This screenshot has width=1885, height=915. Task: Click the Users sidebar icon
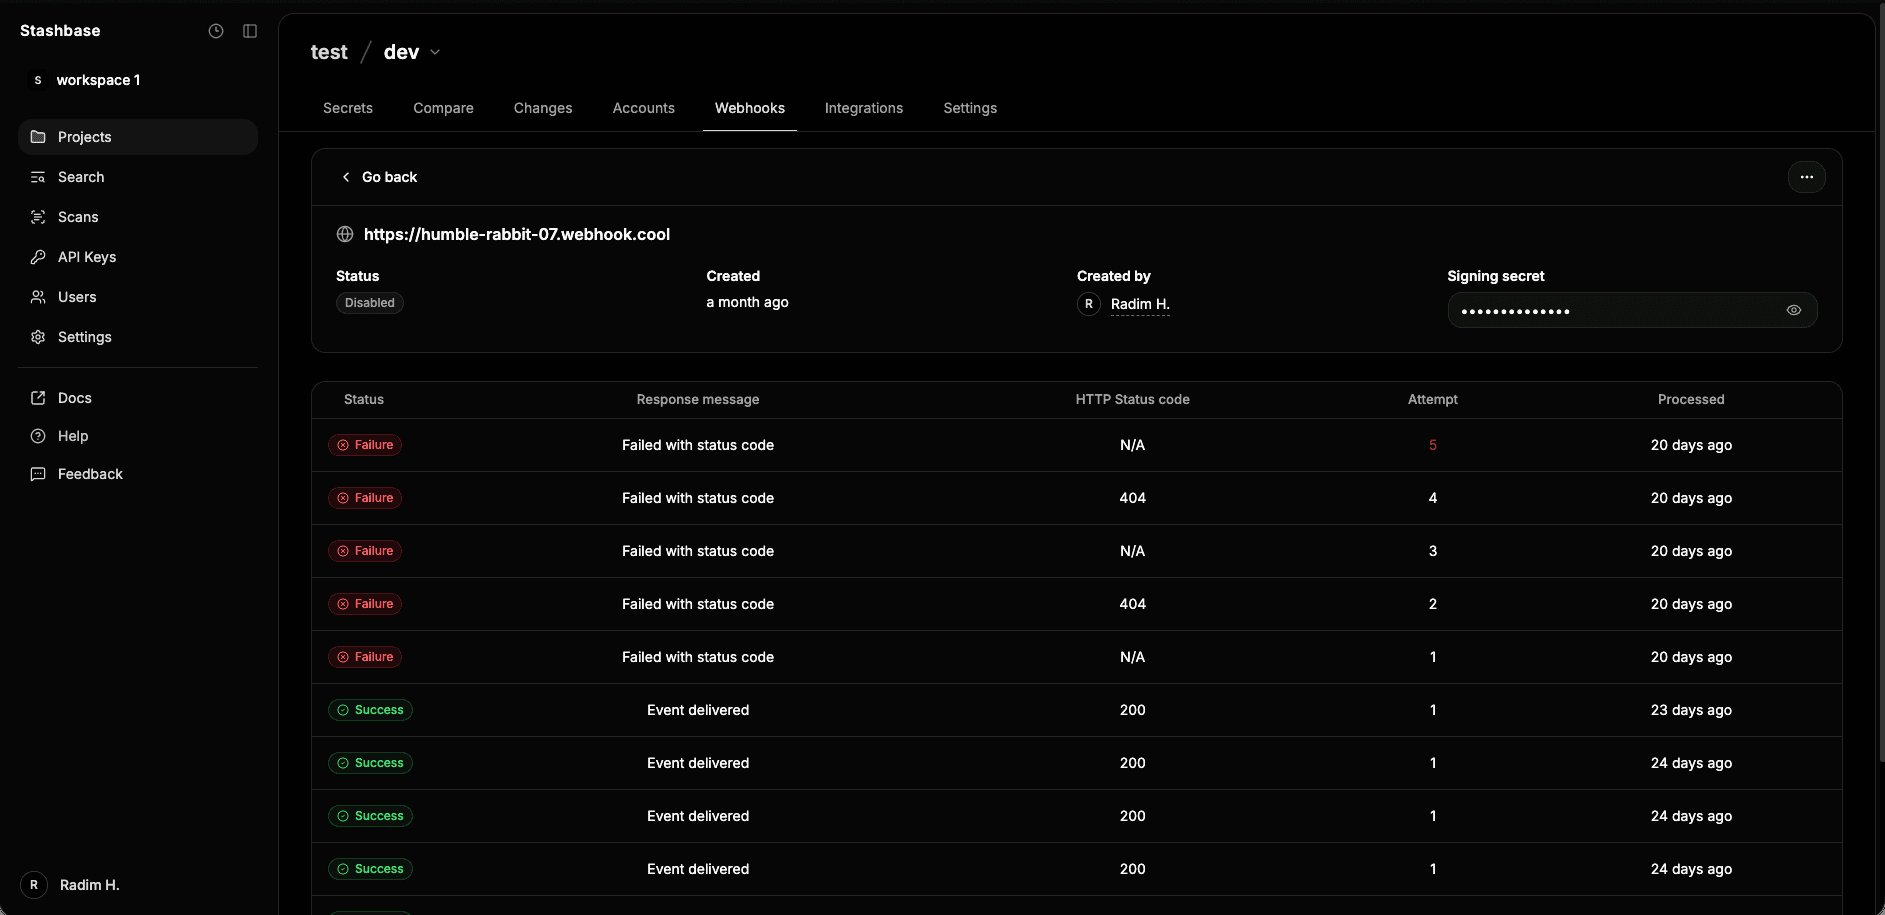coord(38,297)
